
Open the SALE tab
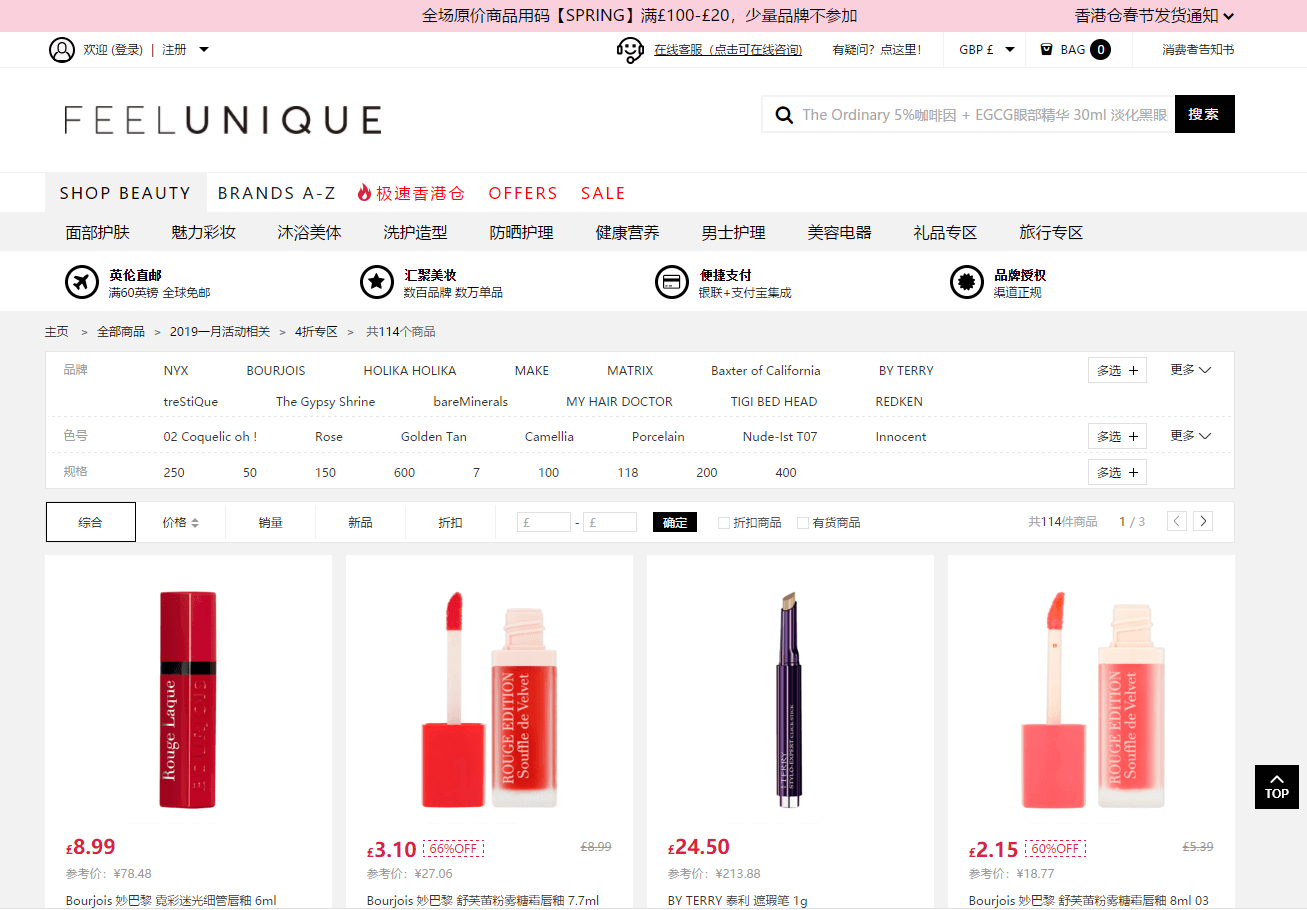[603, 193]
